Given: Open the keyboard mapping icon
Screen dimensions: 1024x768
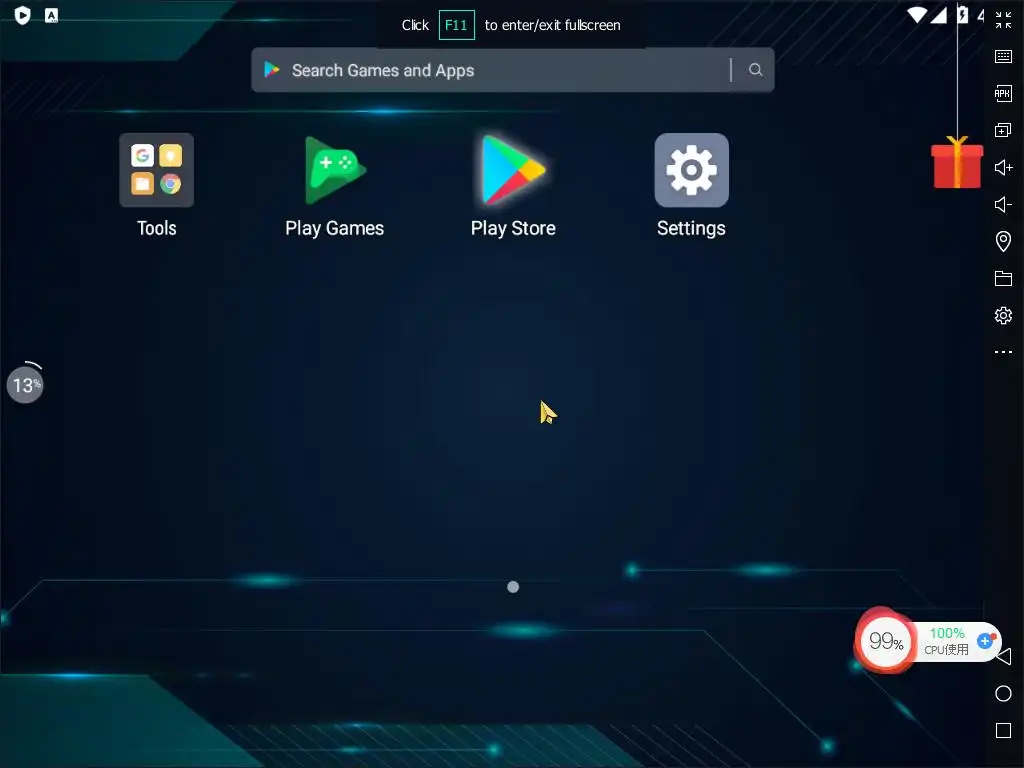Looking at the screenshot, I should tap(1003, 57).
